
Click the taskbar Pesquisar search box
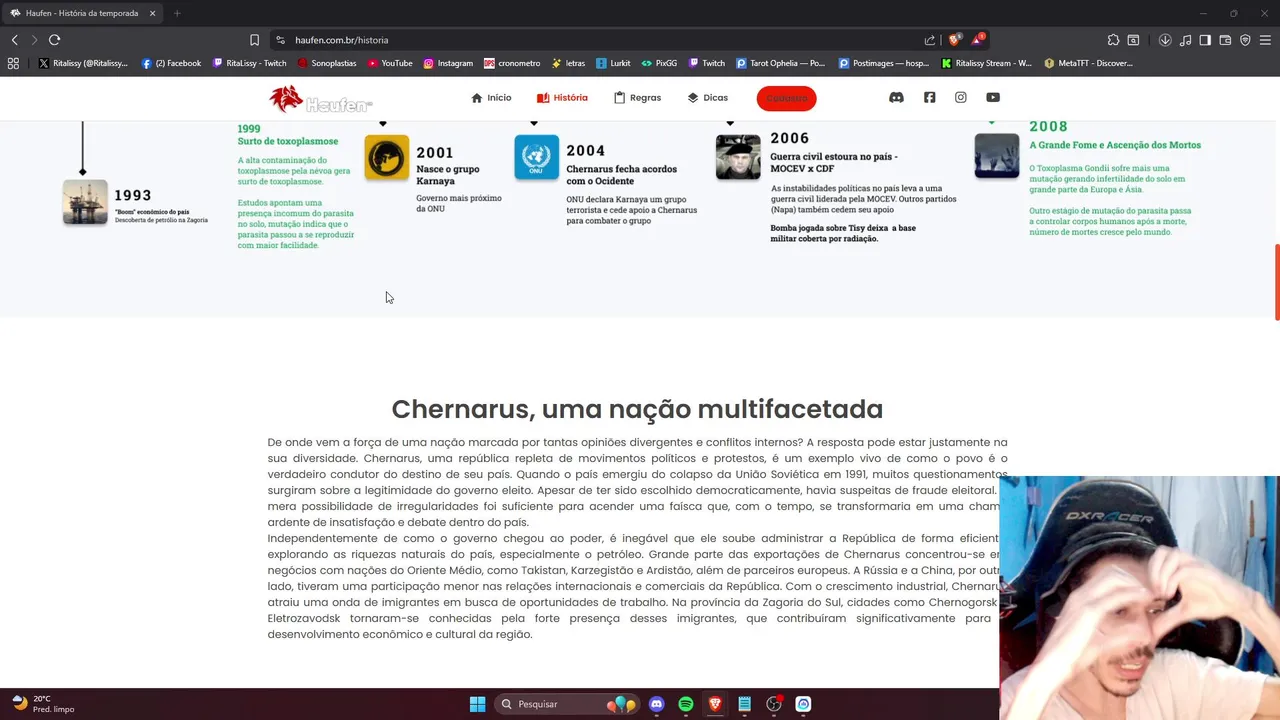568,704
